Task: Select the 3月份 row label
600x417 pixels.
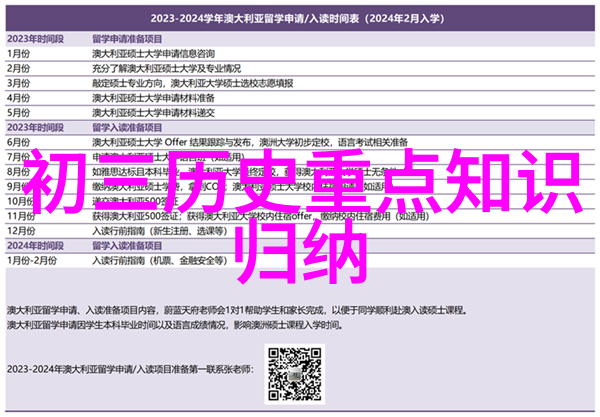Action: pos(19,87)
